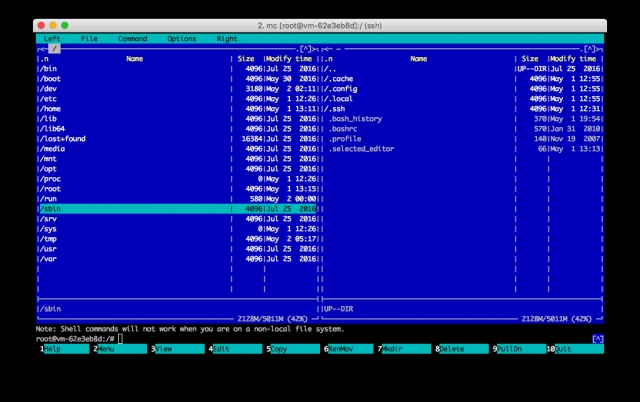640x402 pixels.
Task: Select the /opt directory row
Action: [x=178, y=169]
